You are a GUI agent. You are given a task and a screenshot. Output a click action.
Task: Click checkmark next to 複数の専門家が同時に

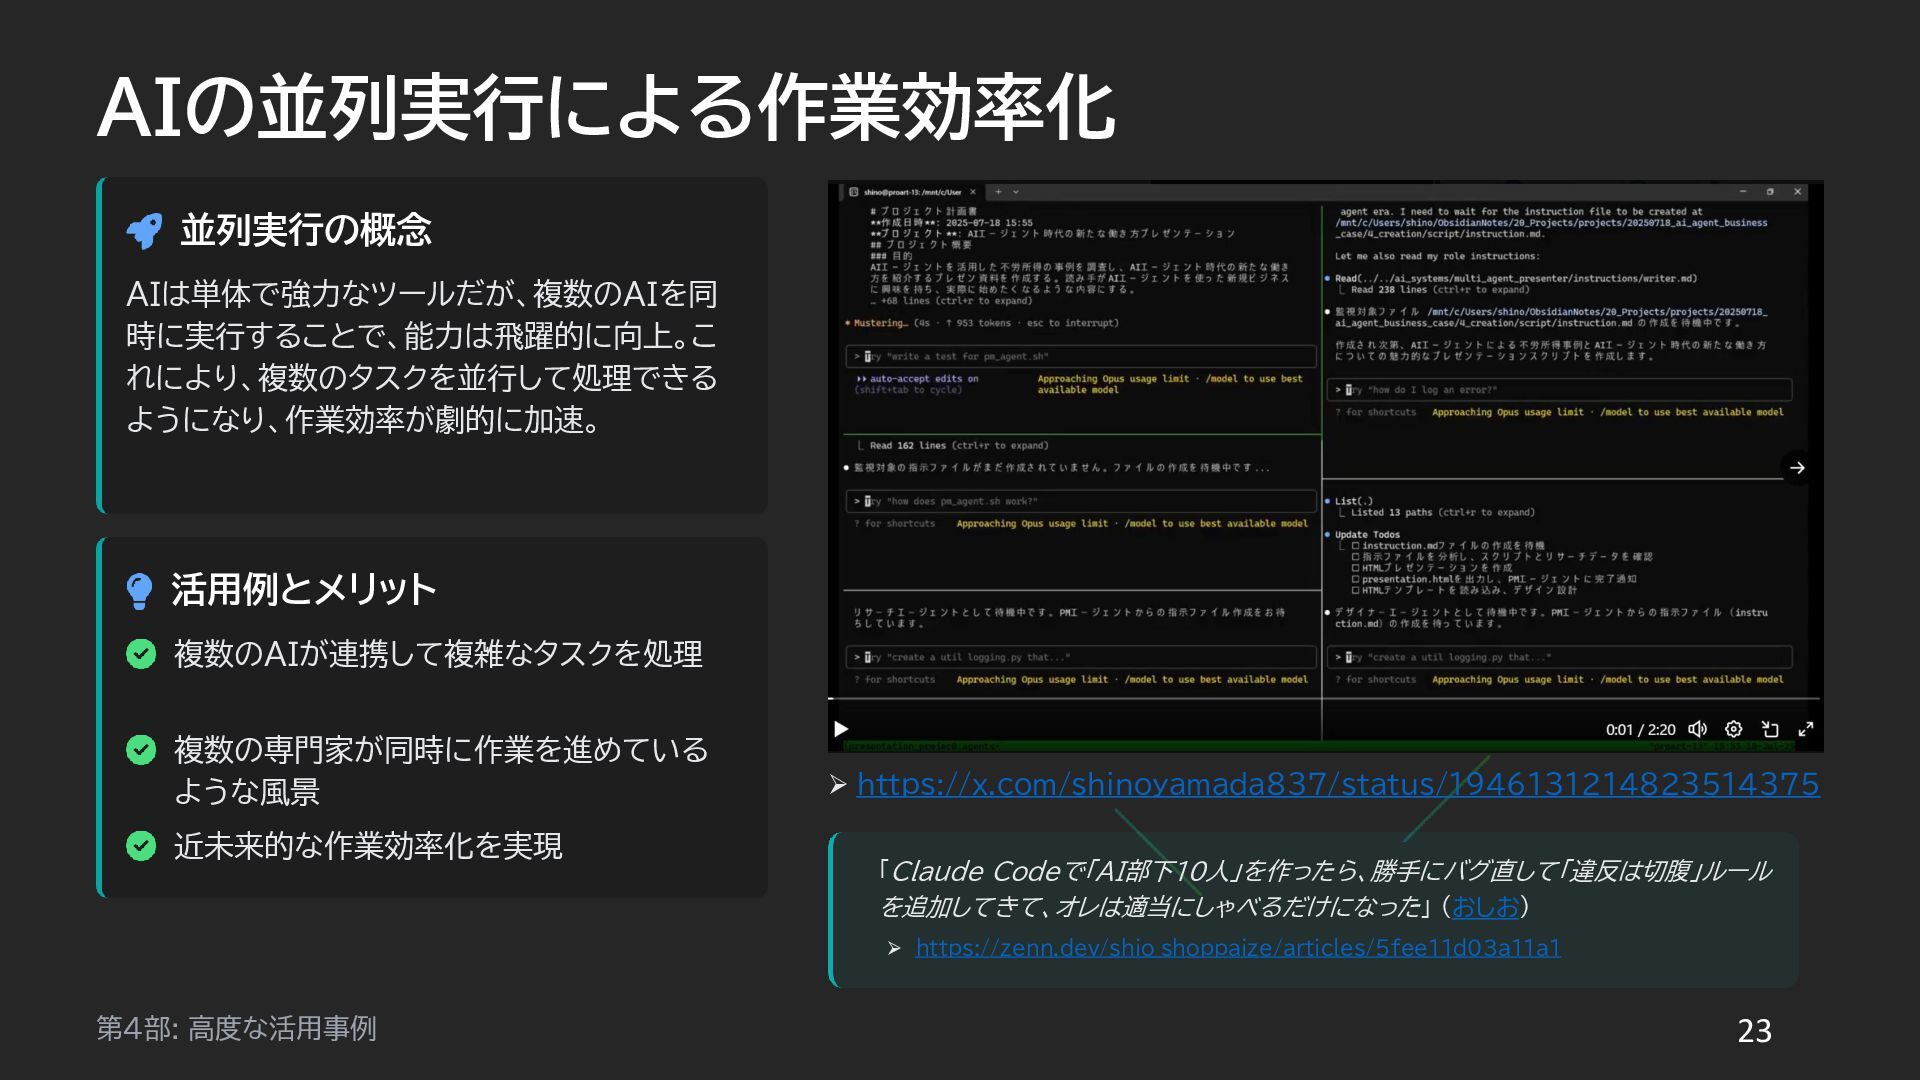[x=141, y=750]
